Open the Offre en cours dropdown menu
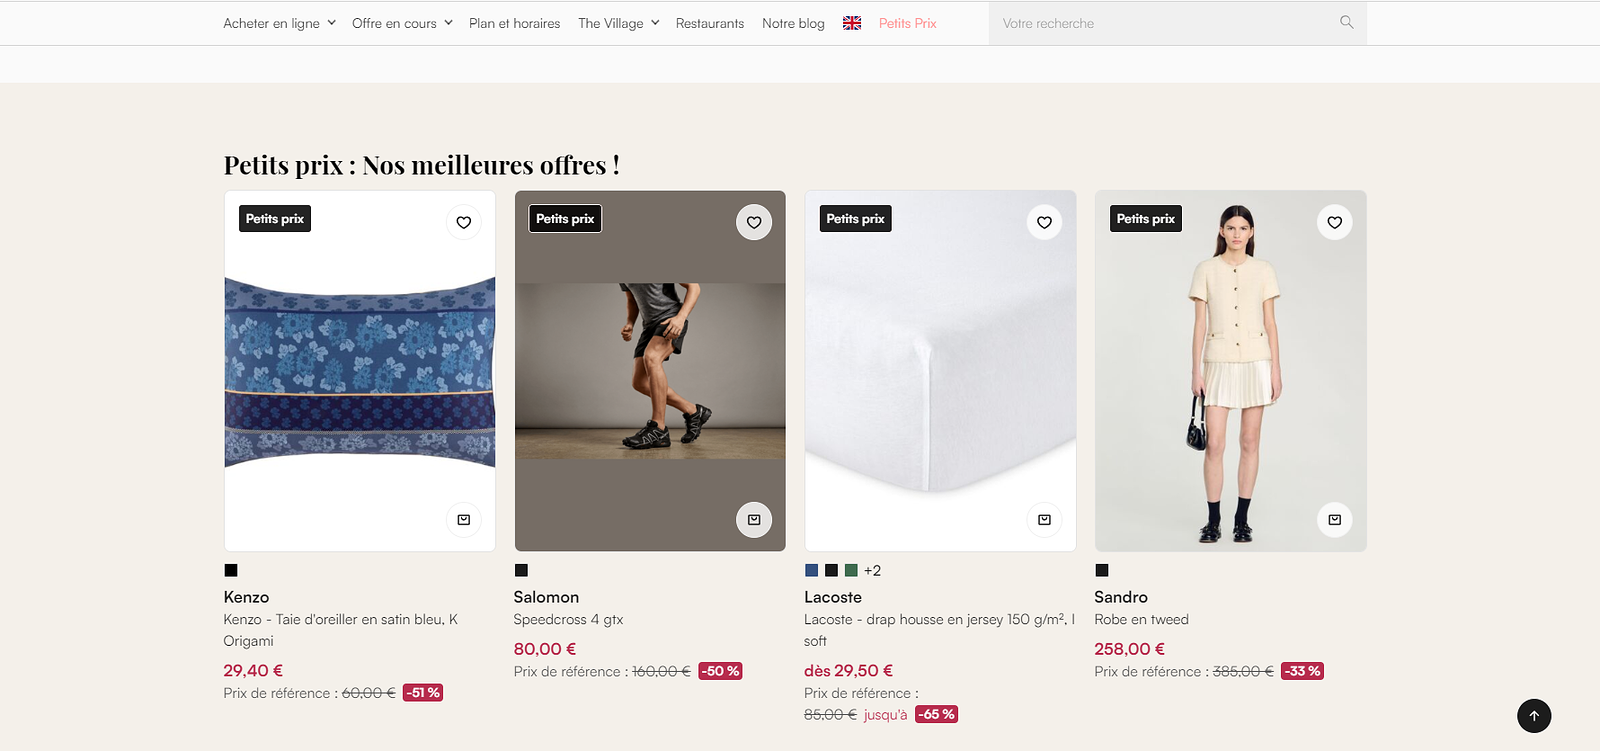Viewport: 1600px width, 751px height. (402, 23)
